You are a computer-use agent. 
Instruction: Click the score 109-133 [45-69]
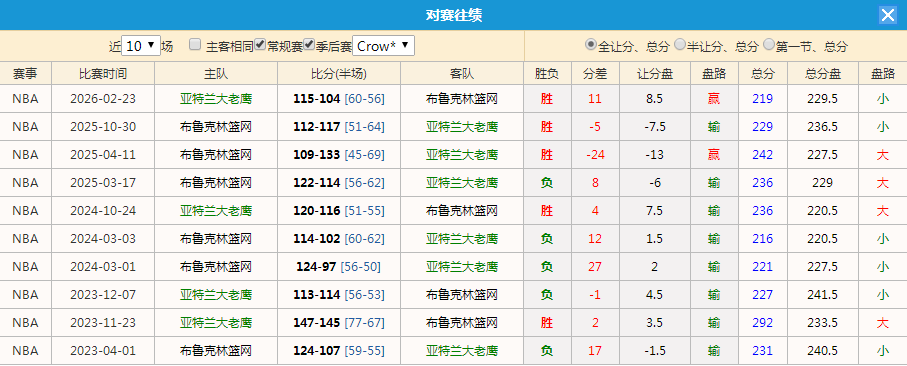click(339, 155)
